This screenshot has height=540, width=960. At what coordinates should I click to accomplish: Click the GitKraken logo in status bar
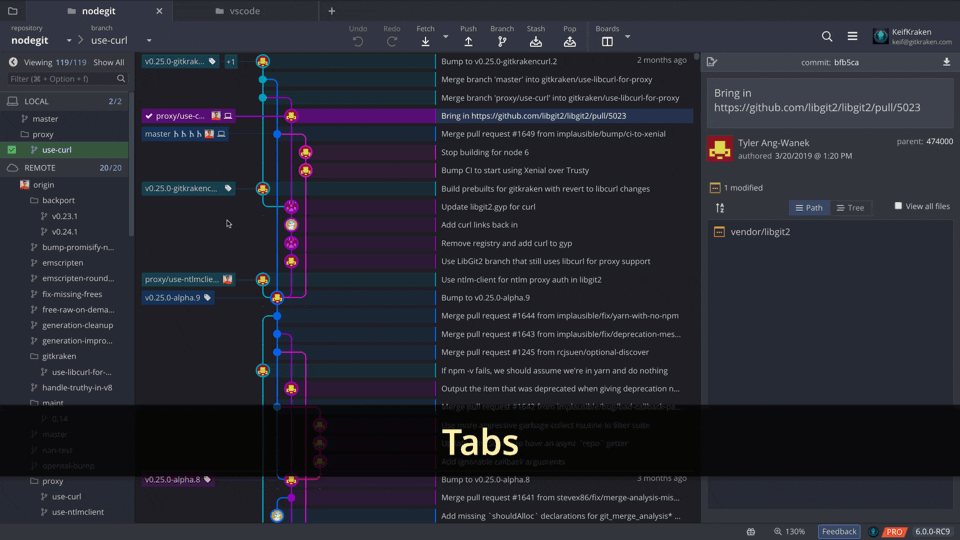[874, 531]
